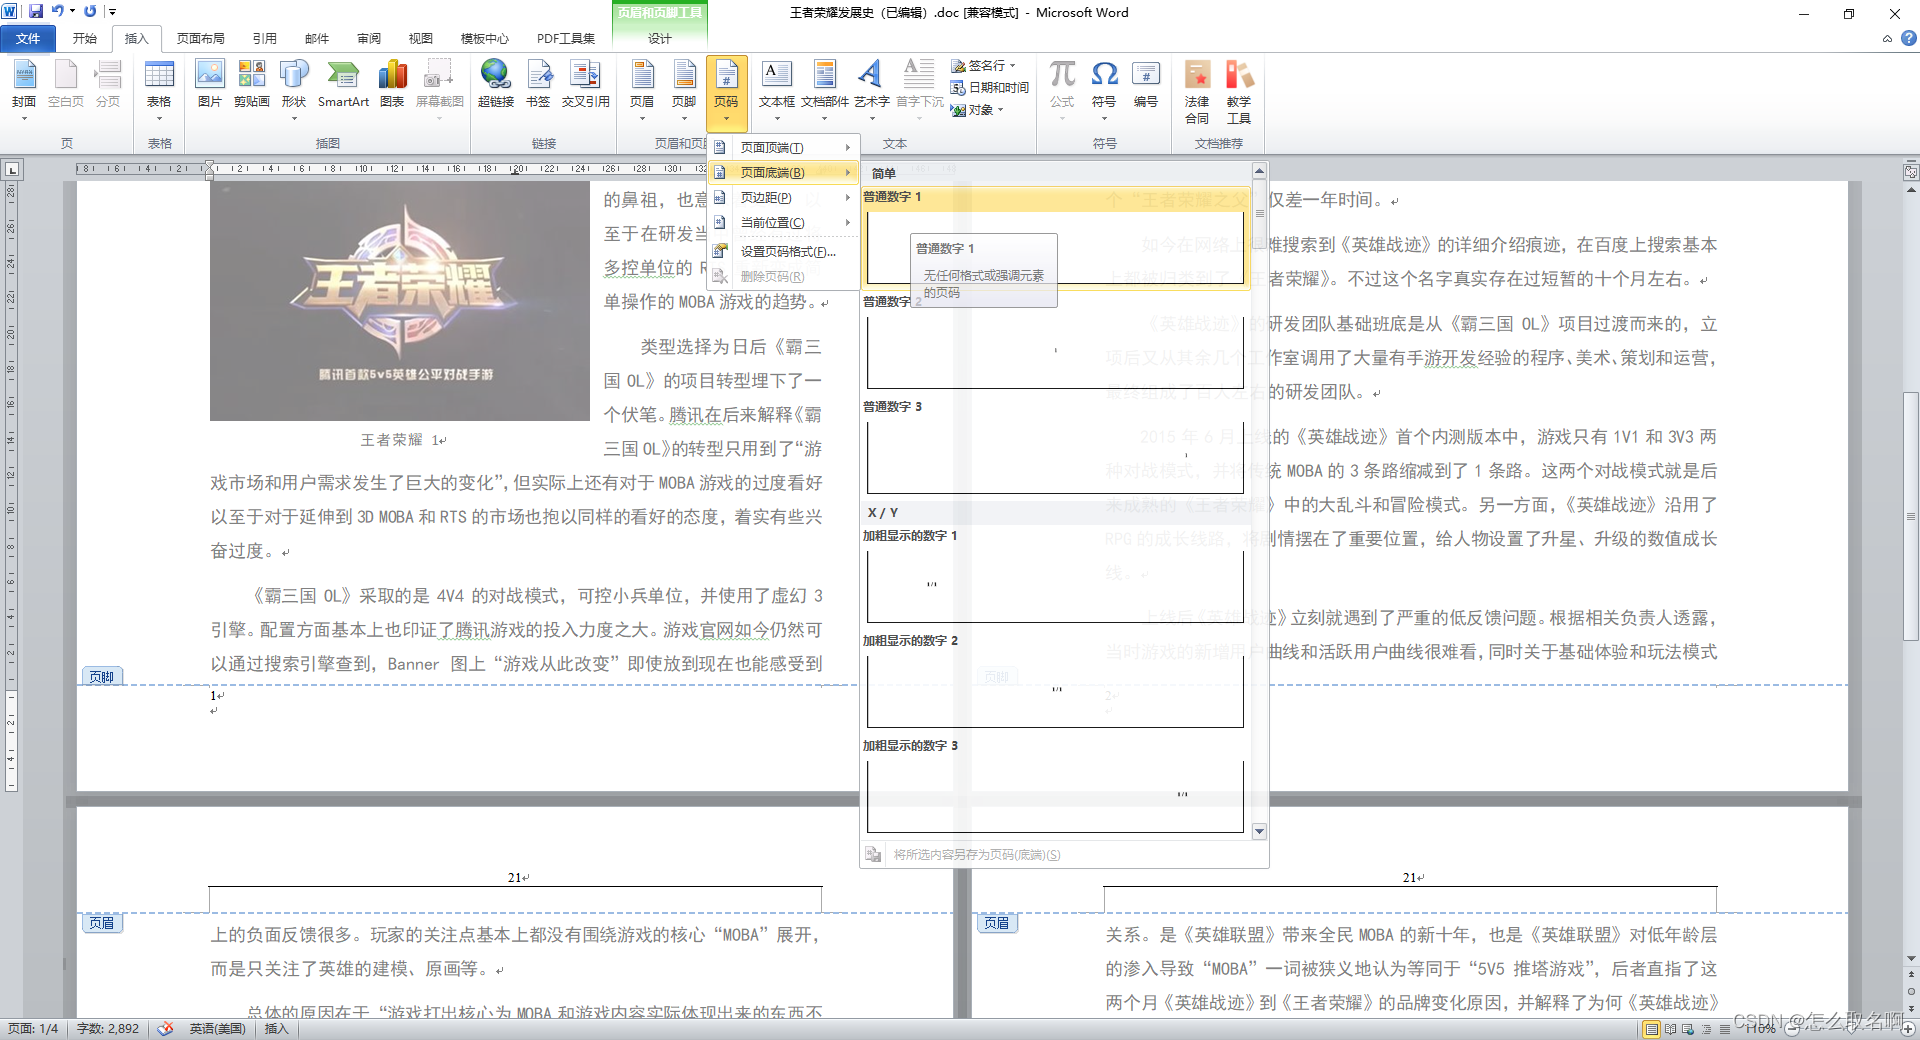Screen dimensions: 1920x1040
Task: Toggle ribbon minimize caret near Help
Action: click(x=1887, y=39)
